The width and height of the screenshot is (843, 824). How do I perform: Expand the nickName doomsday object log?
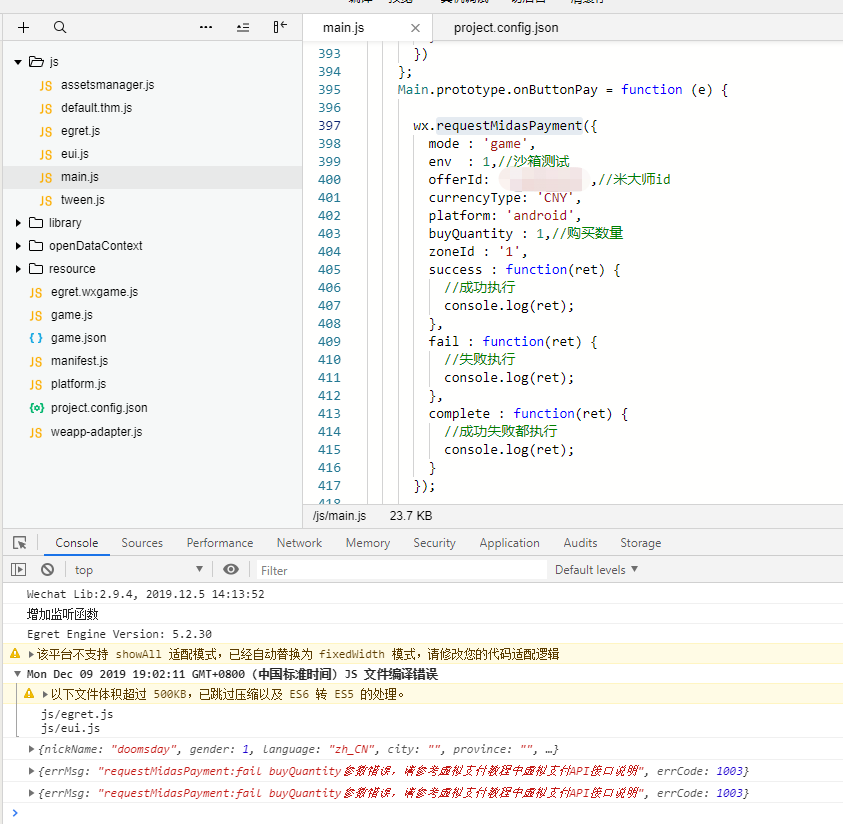(x=32, y=749)
